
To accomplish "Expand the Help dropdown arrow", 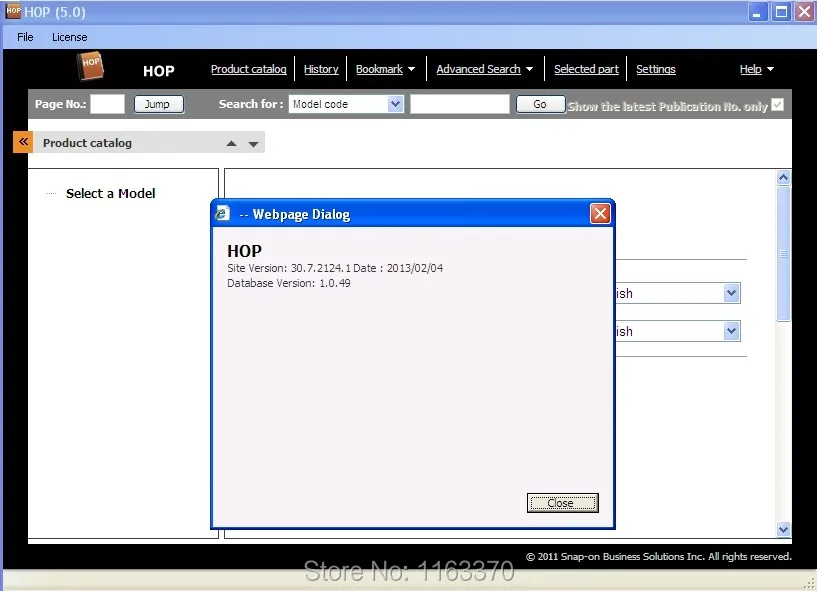I will point(771,69).
